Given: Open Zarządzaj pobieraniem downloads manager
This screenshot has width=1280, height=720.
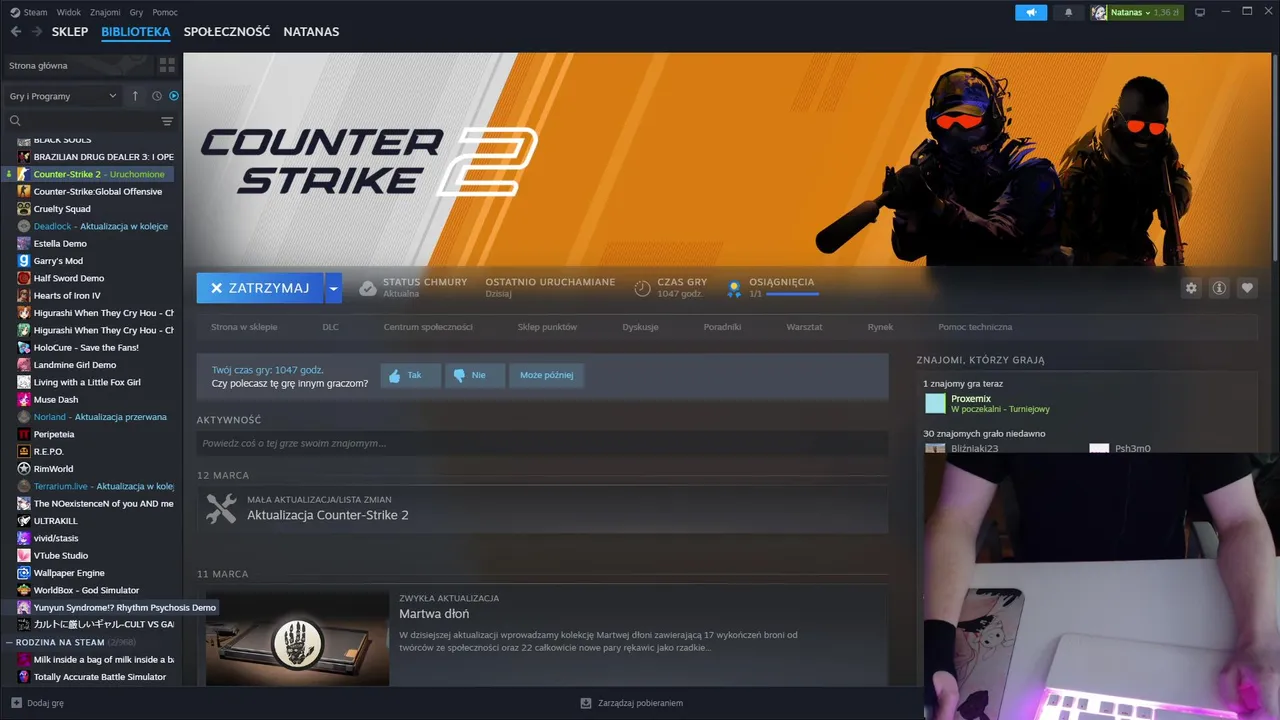Looking at the screenshot, I should coord(632,703).
